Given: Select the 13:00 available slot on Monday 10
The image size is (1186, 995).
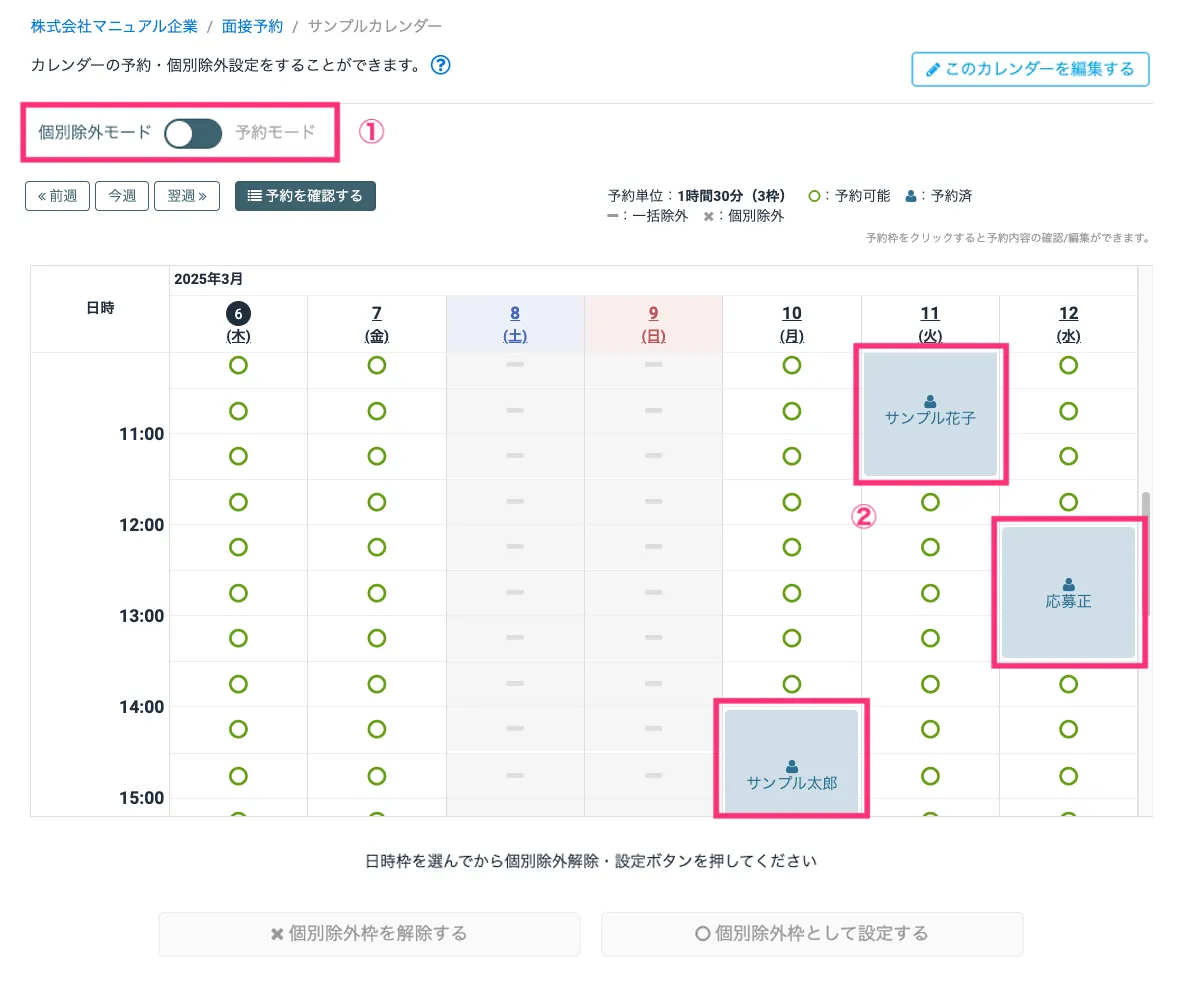Looking at the screenshot, I should [x=791, y=638].
